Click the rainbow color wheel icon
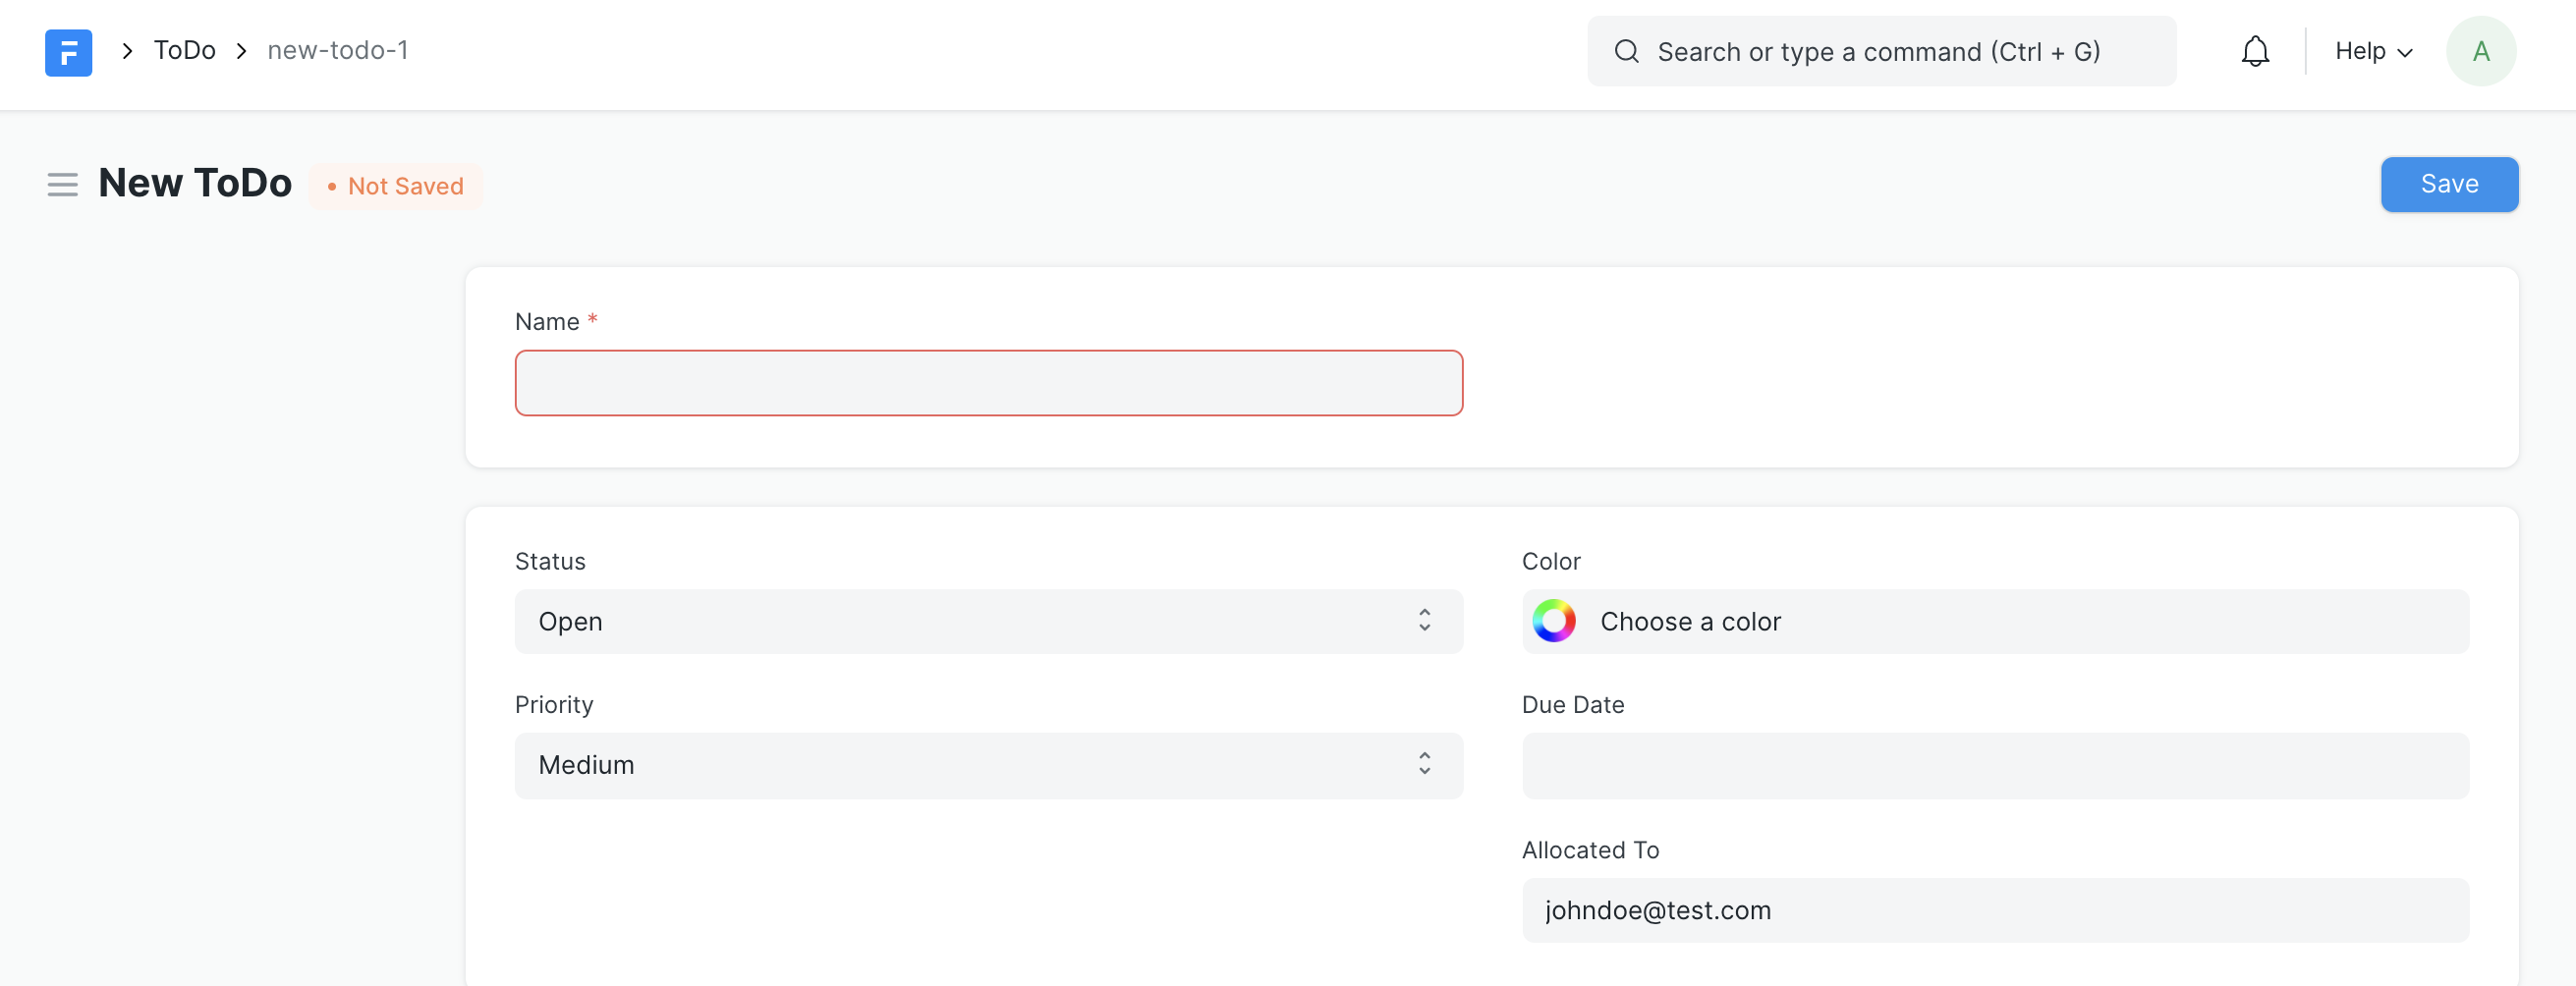Image resolution: width=2576 pixels, height=986 pixels. [1553, 621]
